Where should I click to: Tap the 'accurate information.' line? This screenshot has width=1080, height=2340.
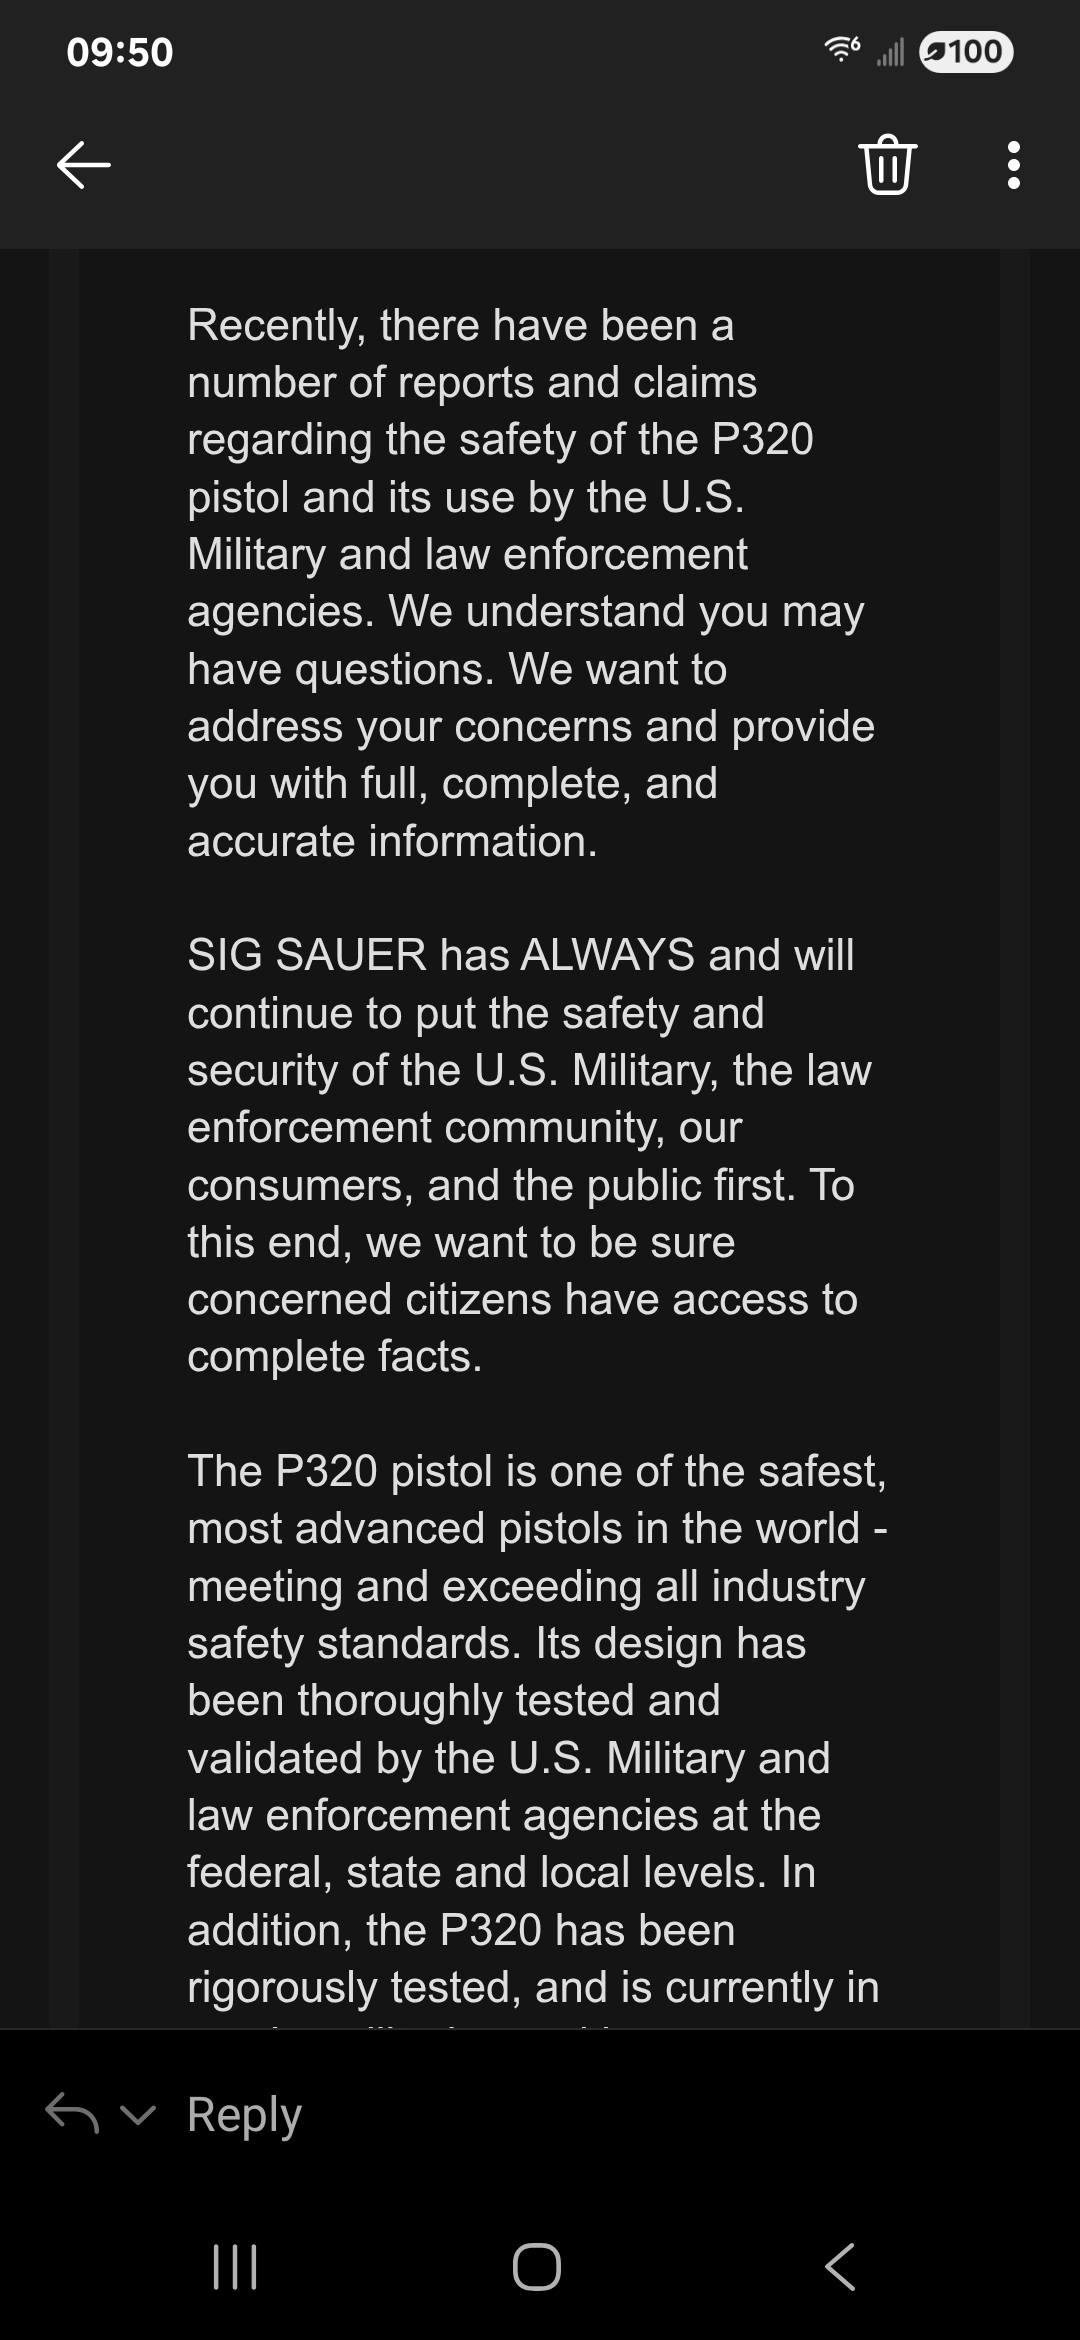[392, 841]
